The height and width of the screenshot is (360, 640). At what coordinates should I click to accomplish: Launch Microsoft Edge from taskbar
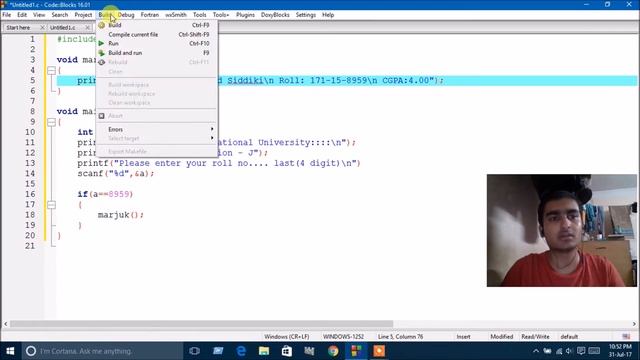(241, 351)
